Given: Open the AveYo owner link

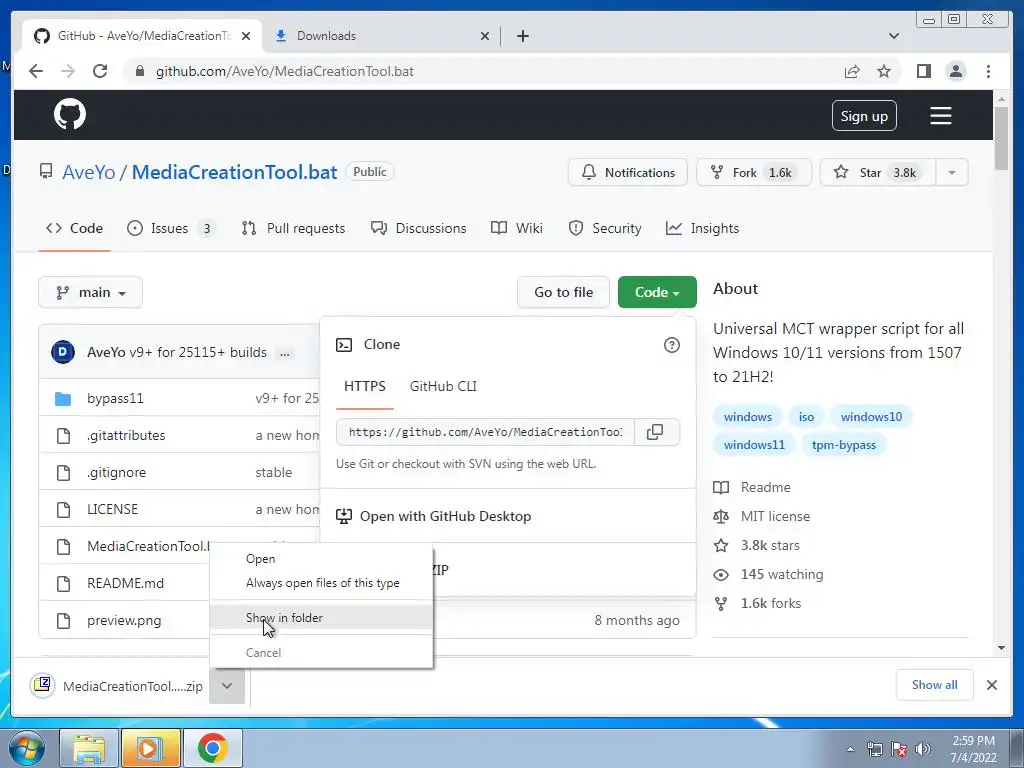Looking at the screenshot, I should pos(88,172).
